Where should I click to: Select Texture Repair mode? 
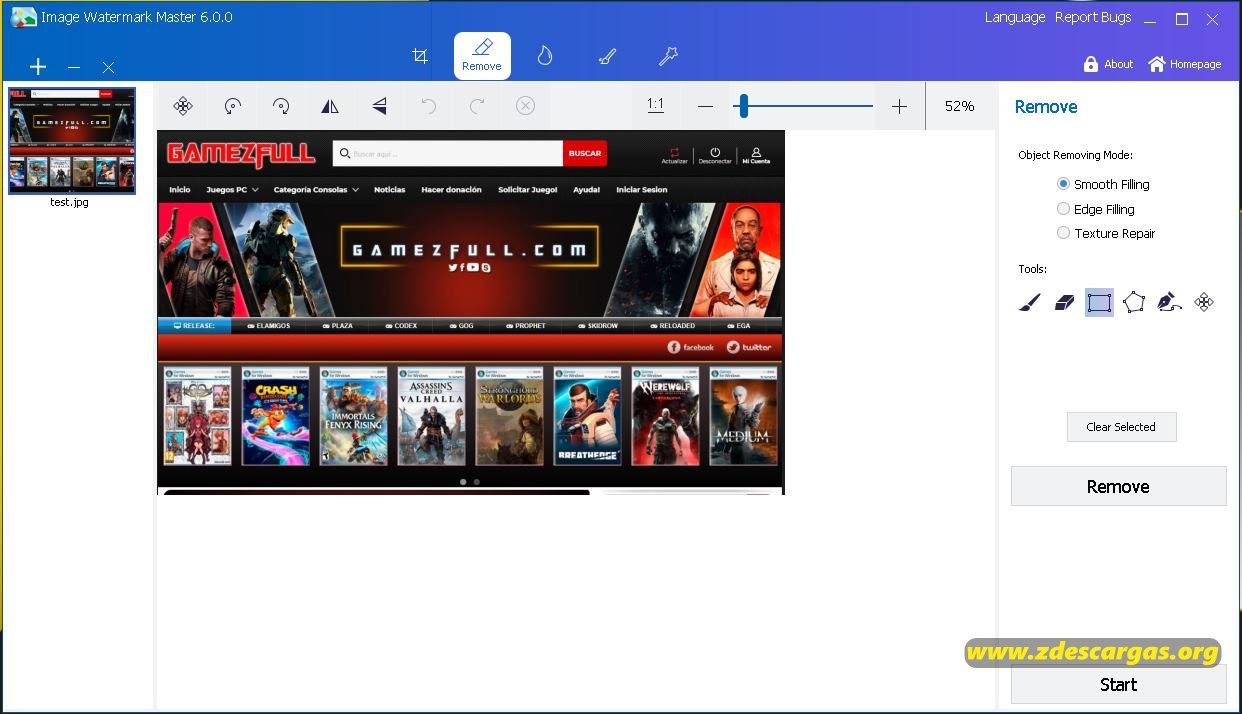[1106, 233]
